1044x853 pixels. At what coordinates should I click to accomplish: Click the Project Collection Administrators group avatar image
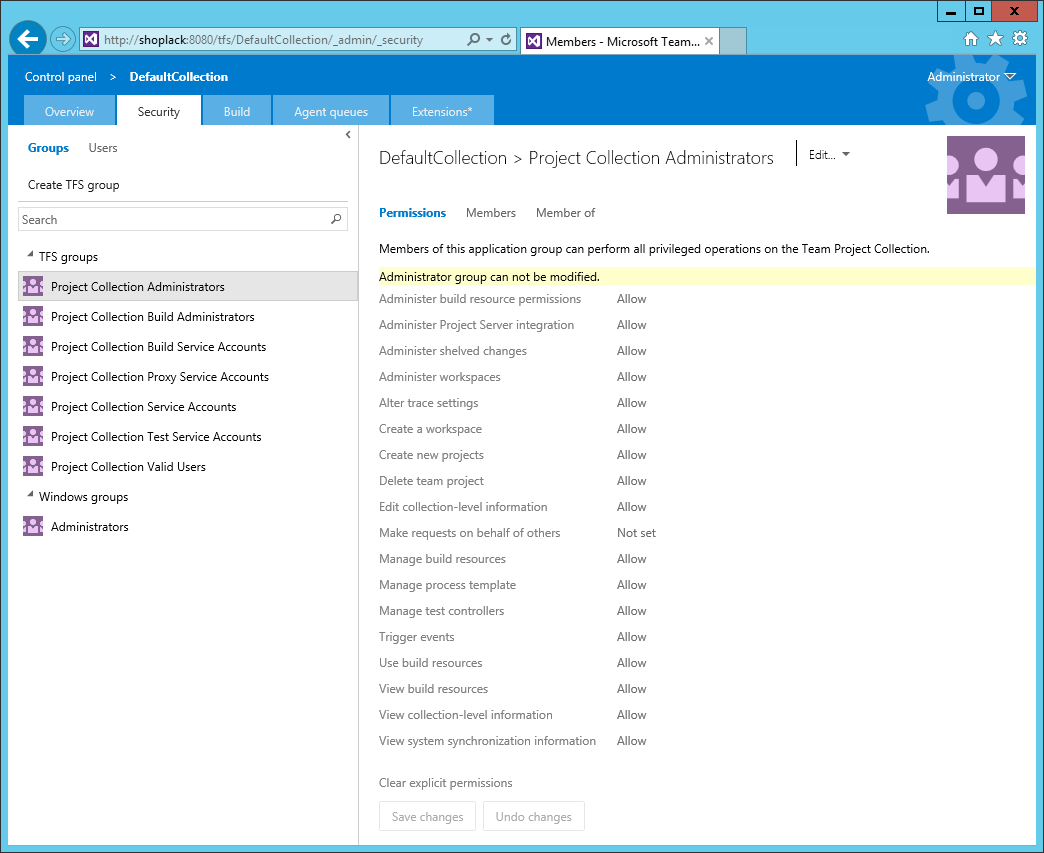tap(985, 175)
